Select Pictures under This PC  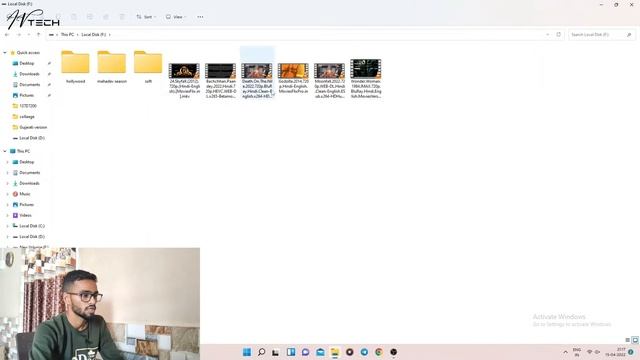(27, 204)
